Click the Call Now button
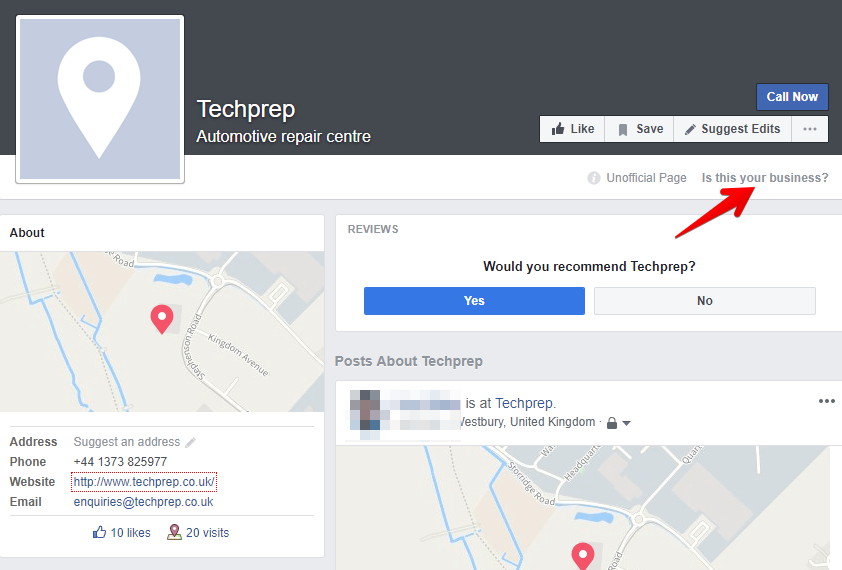The width and height of the screenshot is (842, 570). (x=792, y=97)
